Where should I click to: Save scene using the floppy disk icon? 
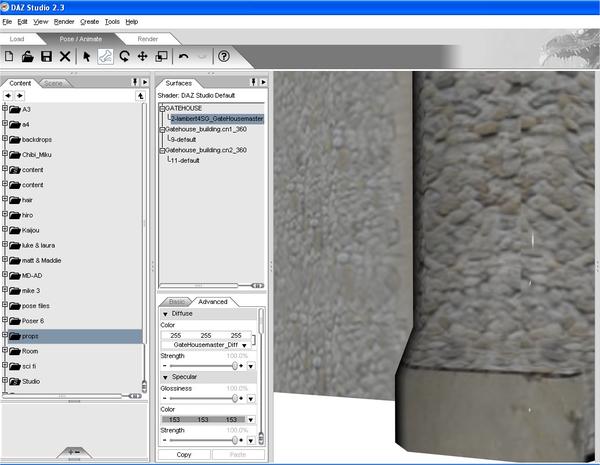(x=46, y=57)
